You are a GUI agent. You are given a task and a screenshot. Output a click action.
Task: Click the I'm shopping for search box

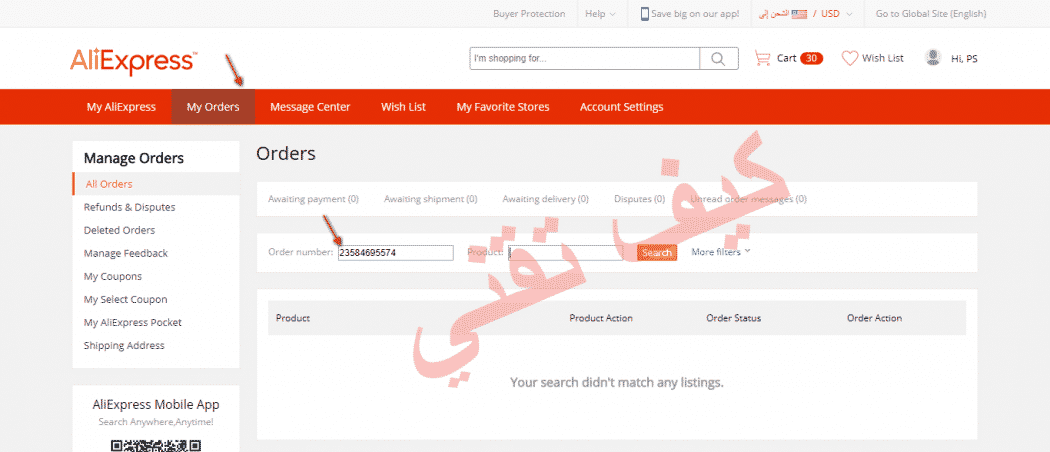(x=585, y=59)
